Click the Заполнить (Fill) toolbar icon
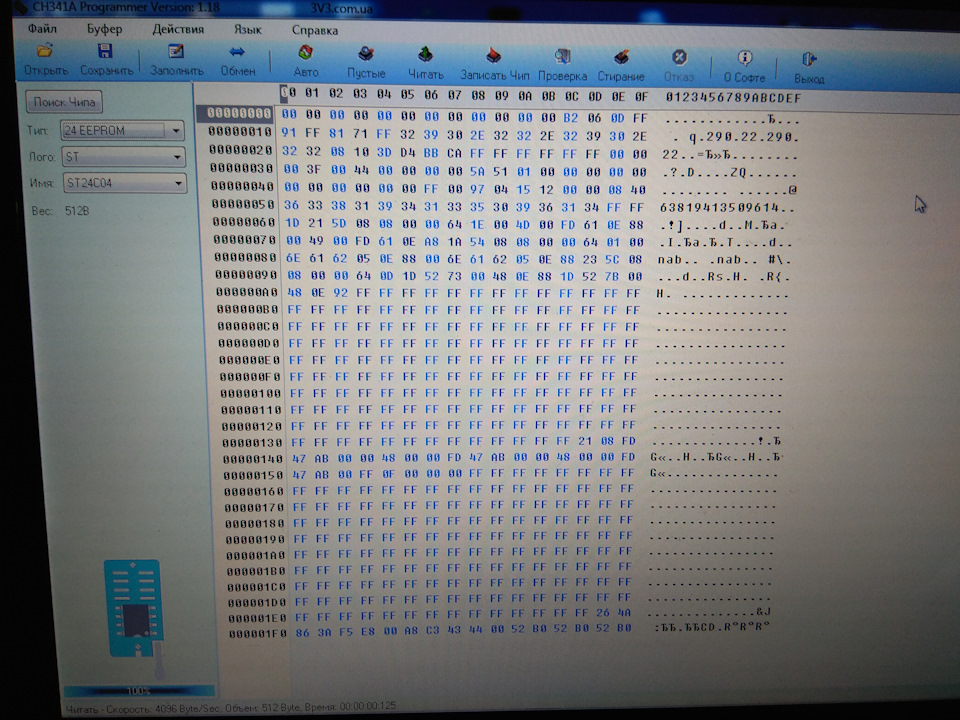The image size is (960, 720). coord(176,52)
